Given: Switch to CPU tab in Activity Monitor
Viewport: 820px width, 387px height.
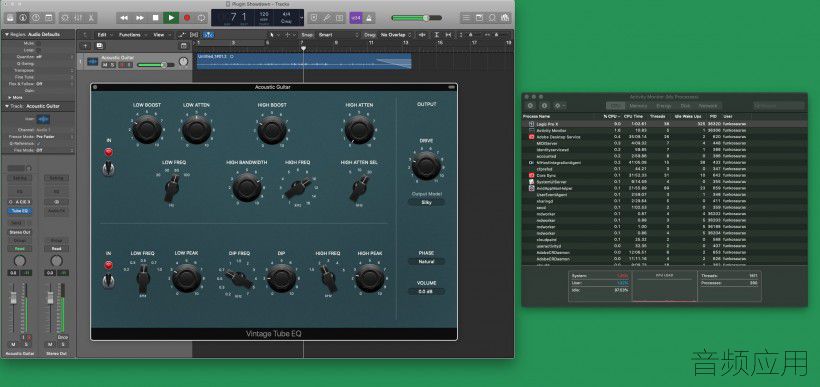Looking at the screenshot, I should [x=617, y=106].
